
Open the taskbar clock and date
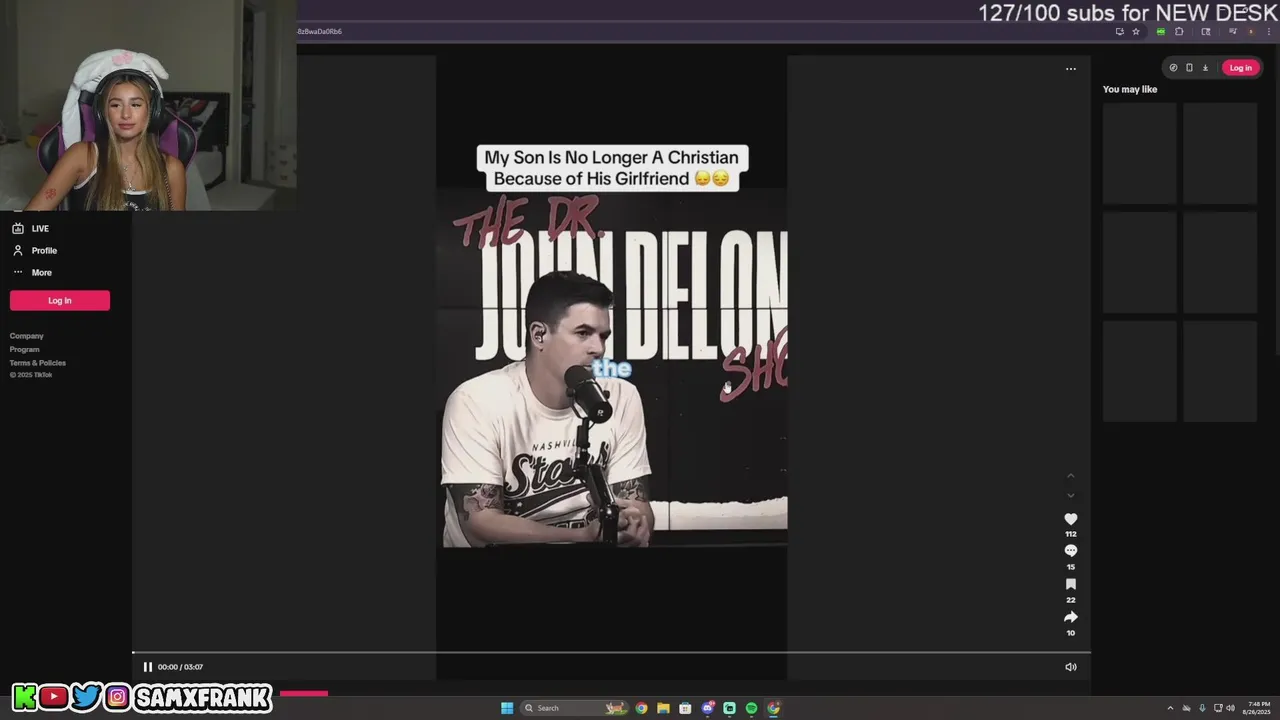point(1257,708)
